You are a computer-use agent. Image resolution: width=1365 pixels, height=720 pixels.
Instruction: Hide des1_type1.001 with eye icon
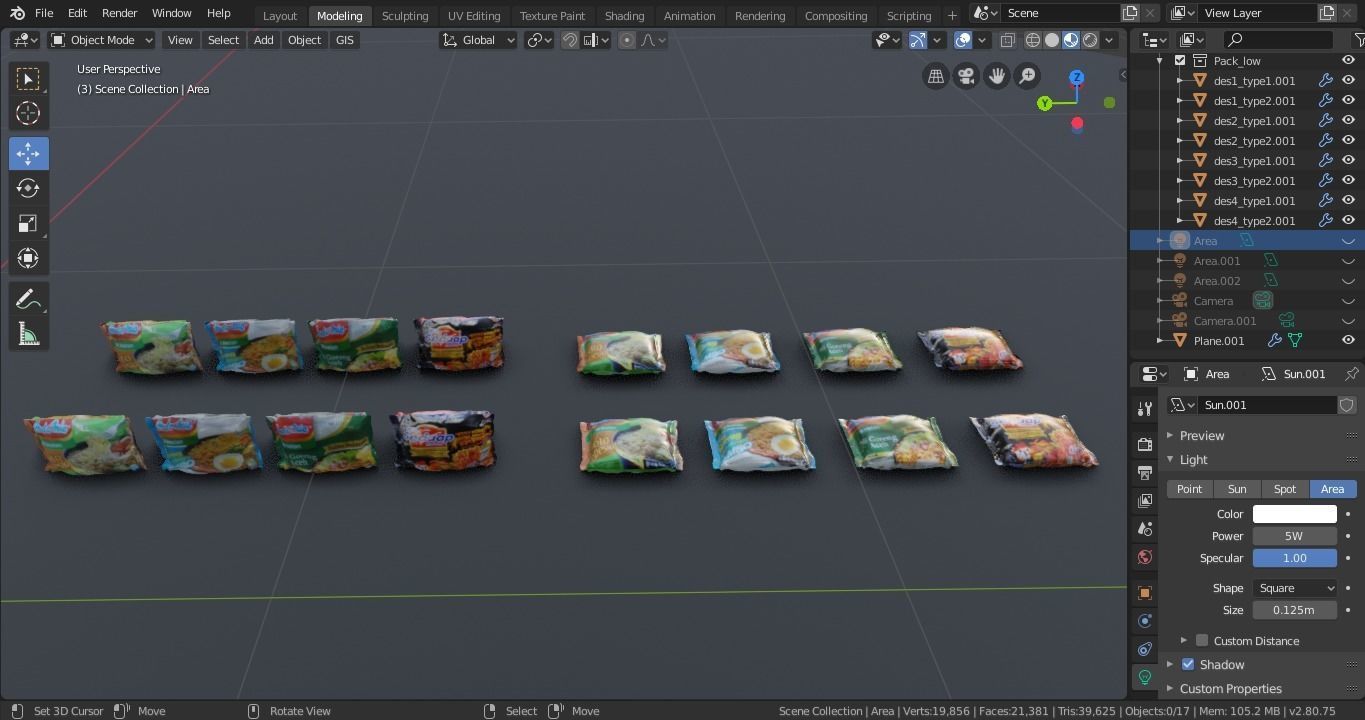[x=1348, y=81]
